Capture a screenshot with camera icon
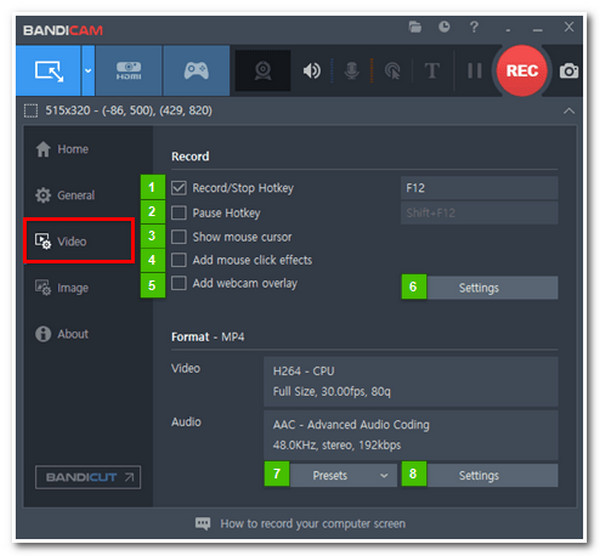 click(569, 71)
